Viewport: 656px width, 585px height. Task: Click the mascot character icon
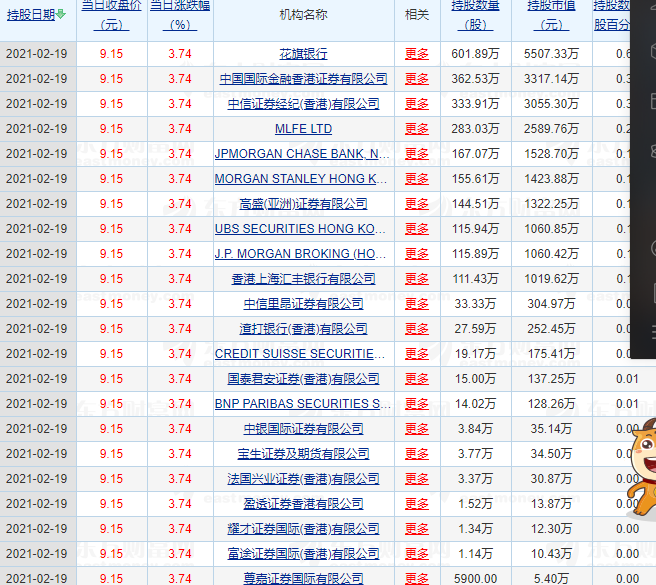[x=642, y=467]
